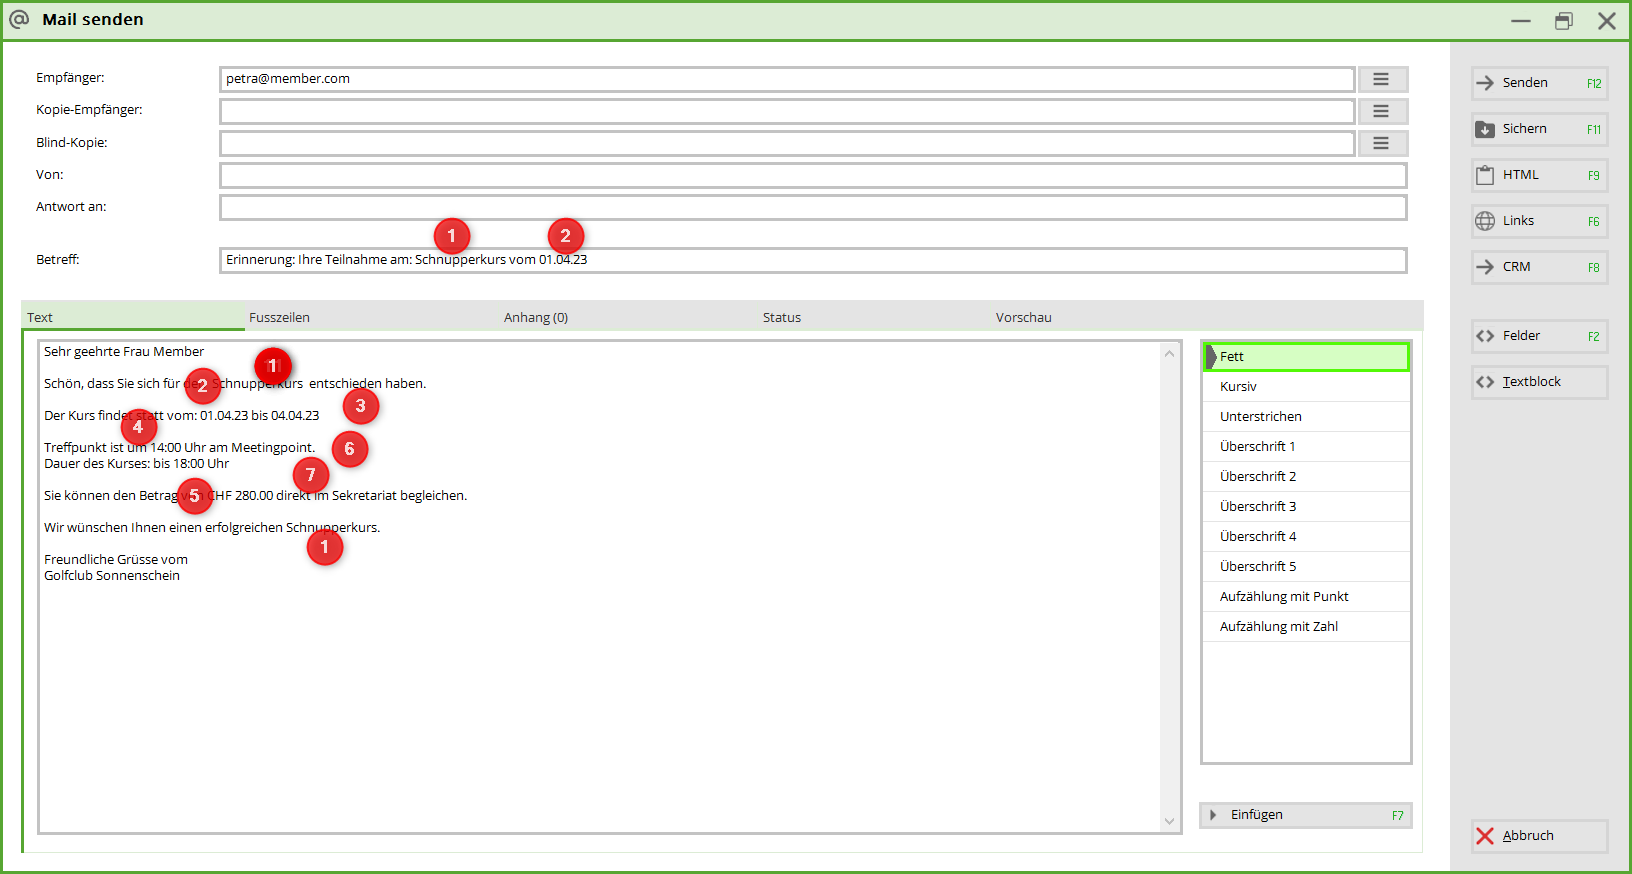Click the Links globe icon
This screenshot has width=1632, height=874.
click(1485, 221)
